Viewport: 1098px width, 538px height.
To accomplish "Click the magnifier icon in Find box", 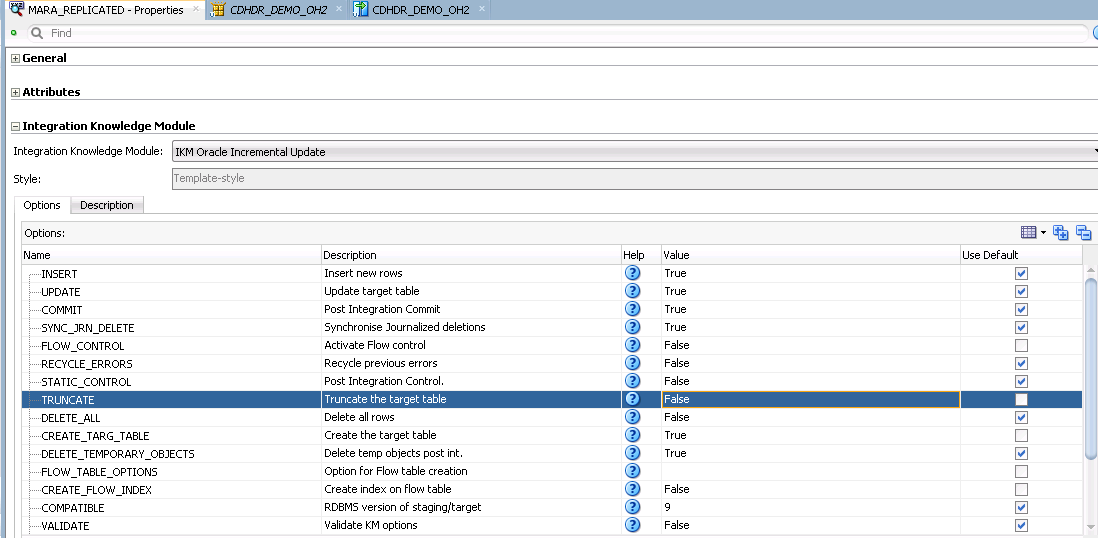I will (37, 33).
